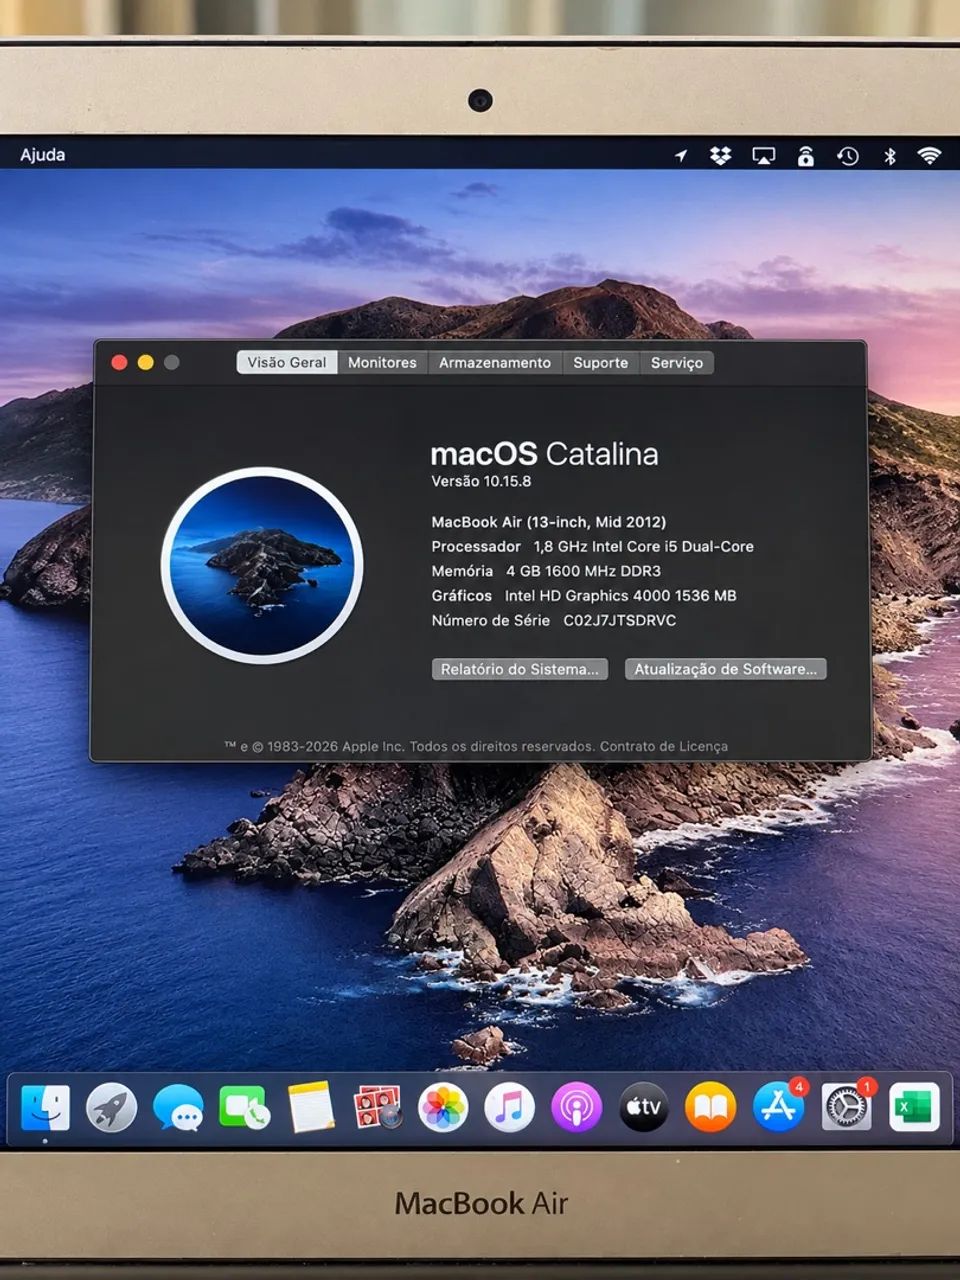Minimize window with the yellow button
Image resolution: width=960 pixels, height=1280 pixels.
click(x=145, y=363)
